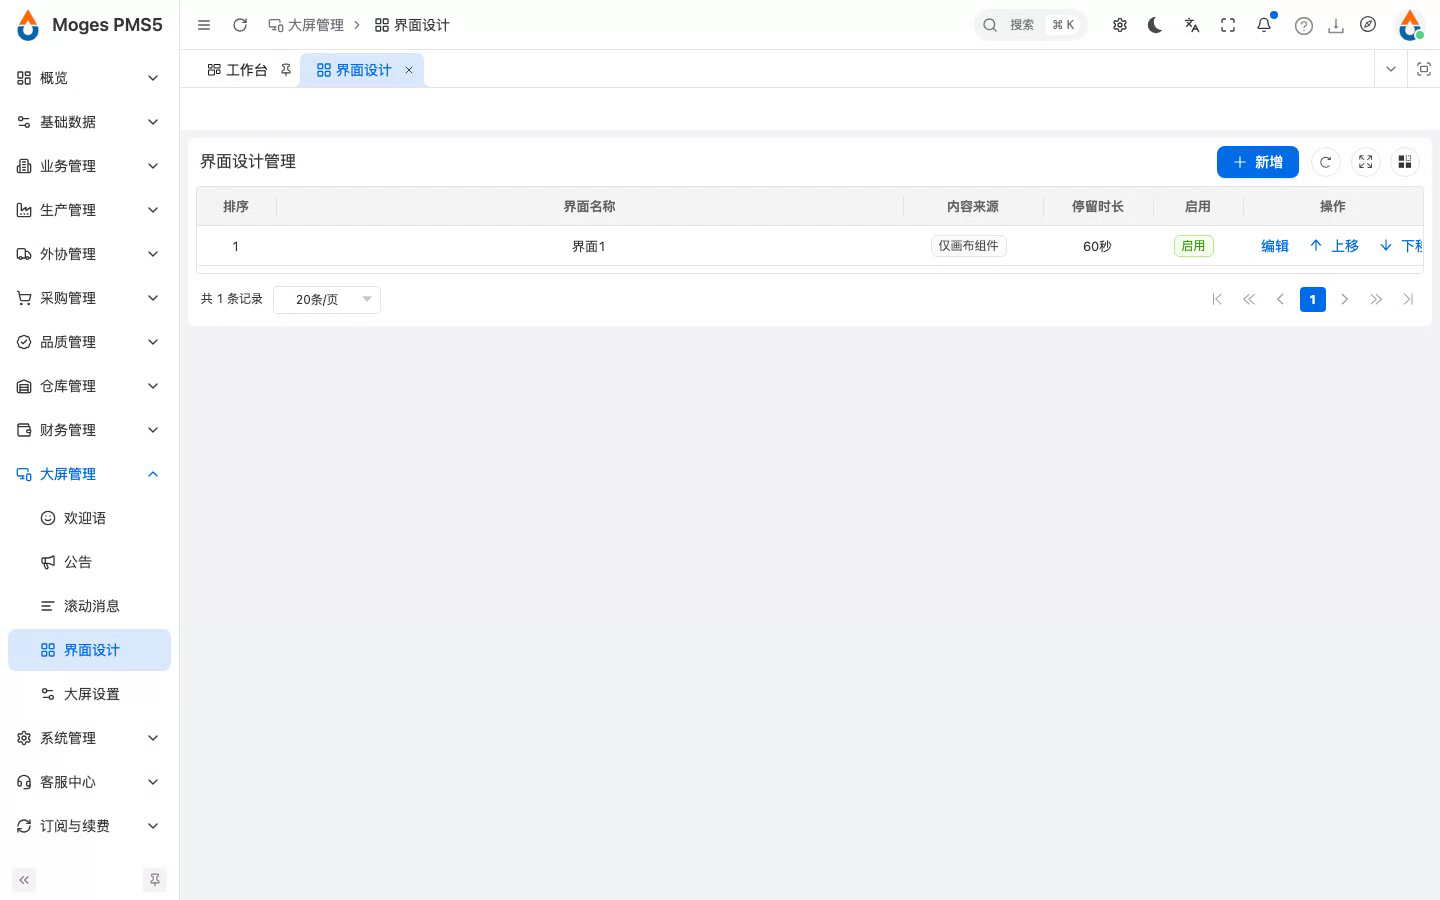Viewport: 1440px width, 900px height.
Task: Click 上移 for 界面1
Action: tap(1334, 246)
